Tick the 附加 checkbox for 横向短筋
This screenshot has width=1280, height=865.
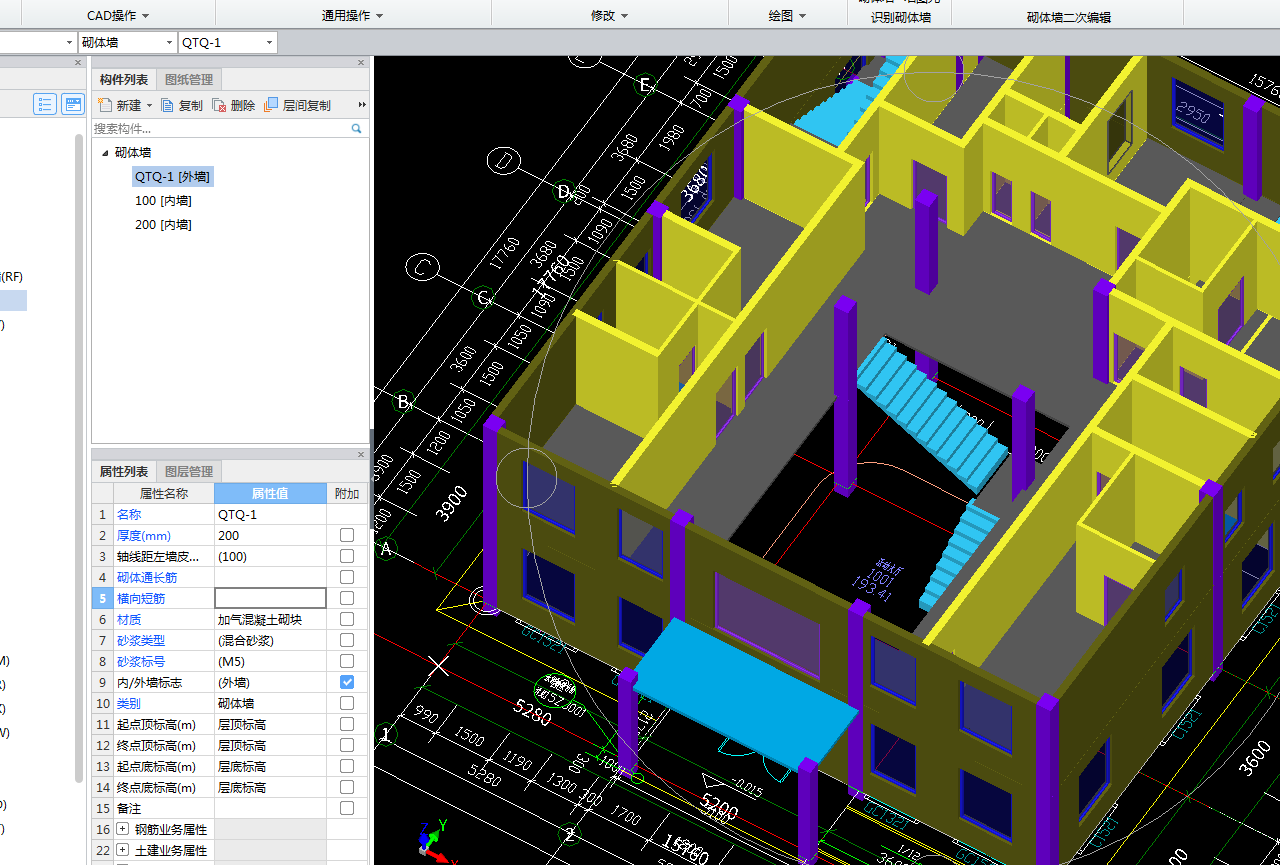click(347, 598)
